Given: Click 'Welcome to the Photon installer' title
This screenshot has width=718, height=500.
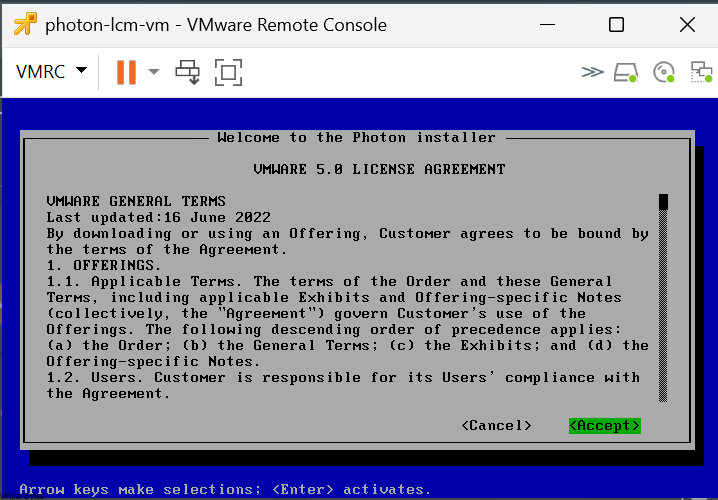Looking at the screenshot, I should (356, 137).
